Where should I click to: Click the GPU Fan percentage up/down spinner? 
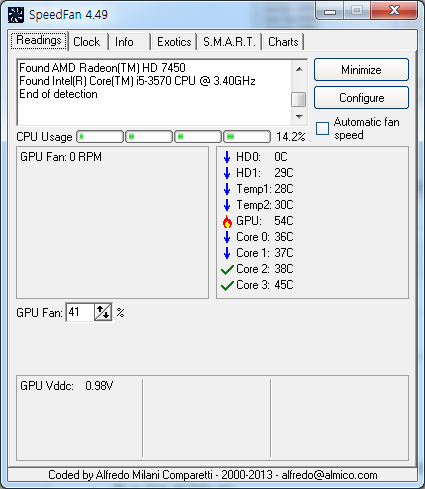[x=103, y=312]
